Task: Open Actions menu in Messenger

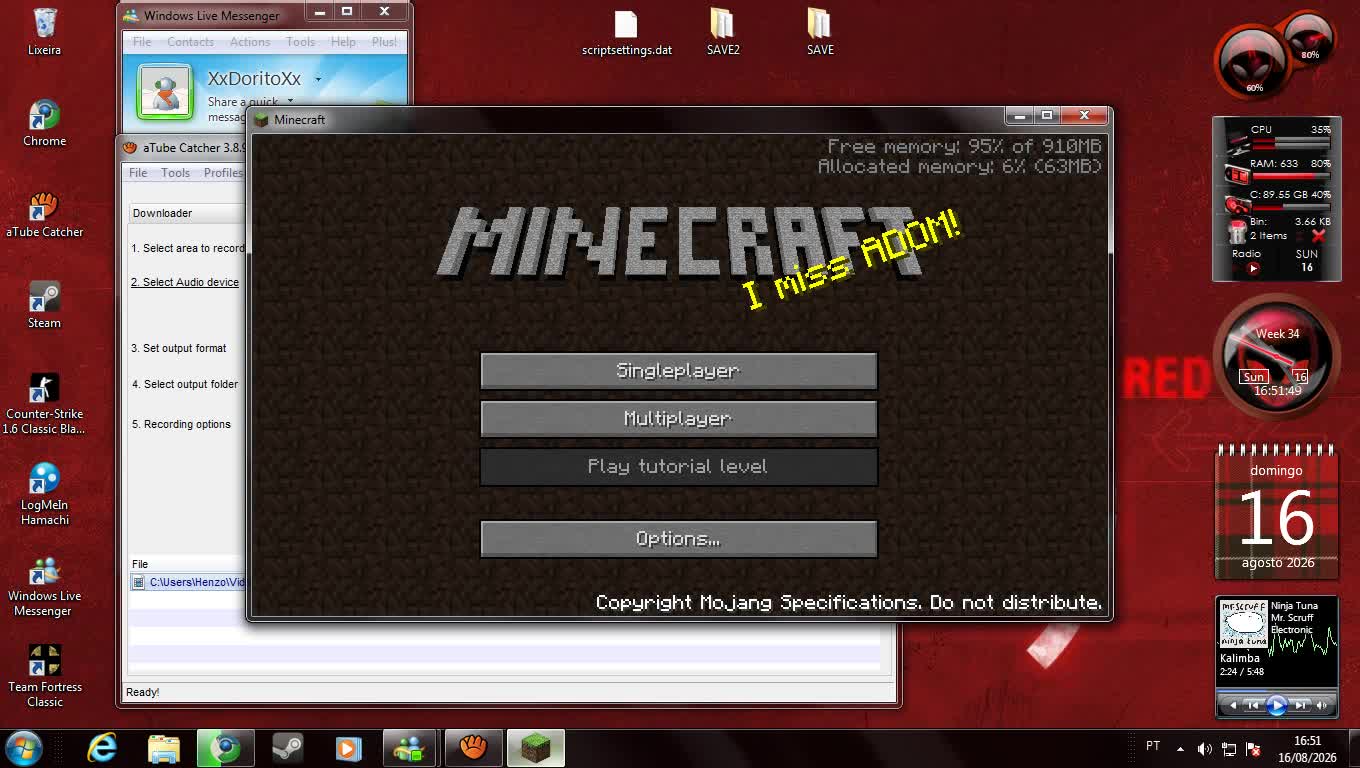Action: coord(250,42)
